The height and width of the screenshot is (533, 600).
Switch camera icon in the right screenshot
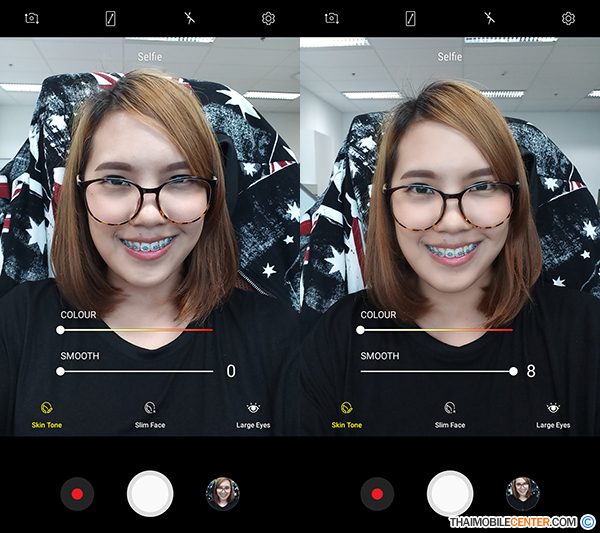coord(332,18)
